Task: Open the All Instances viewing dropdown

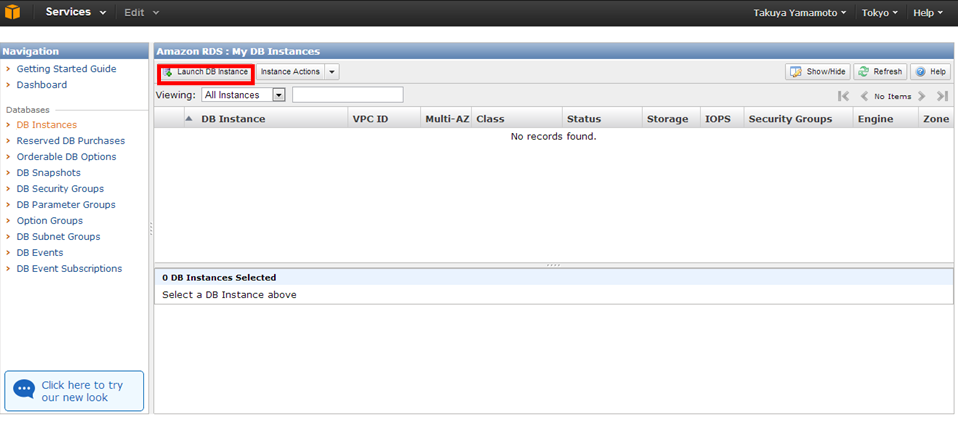Action: [x=243, y=95]
